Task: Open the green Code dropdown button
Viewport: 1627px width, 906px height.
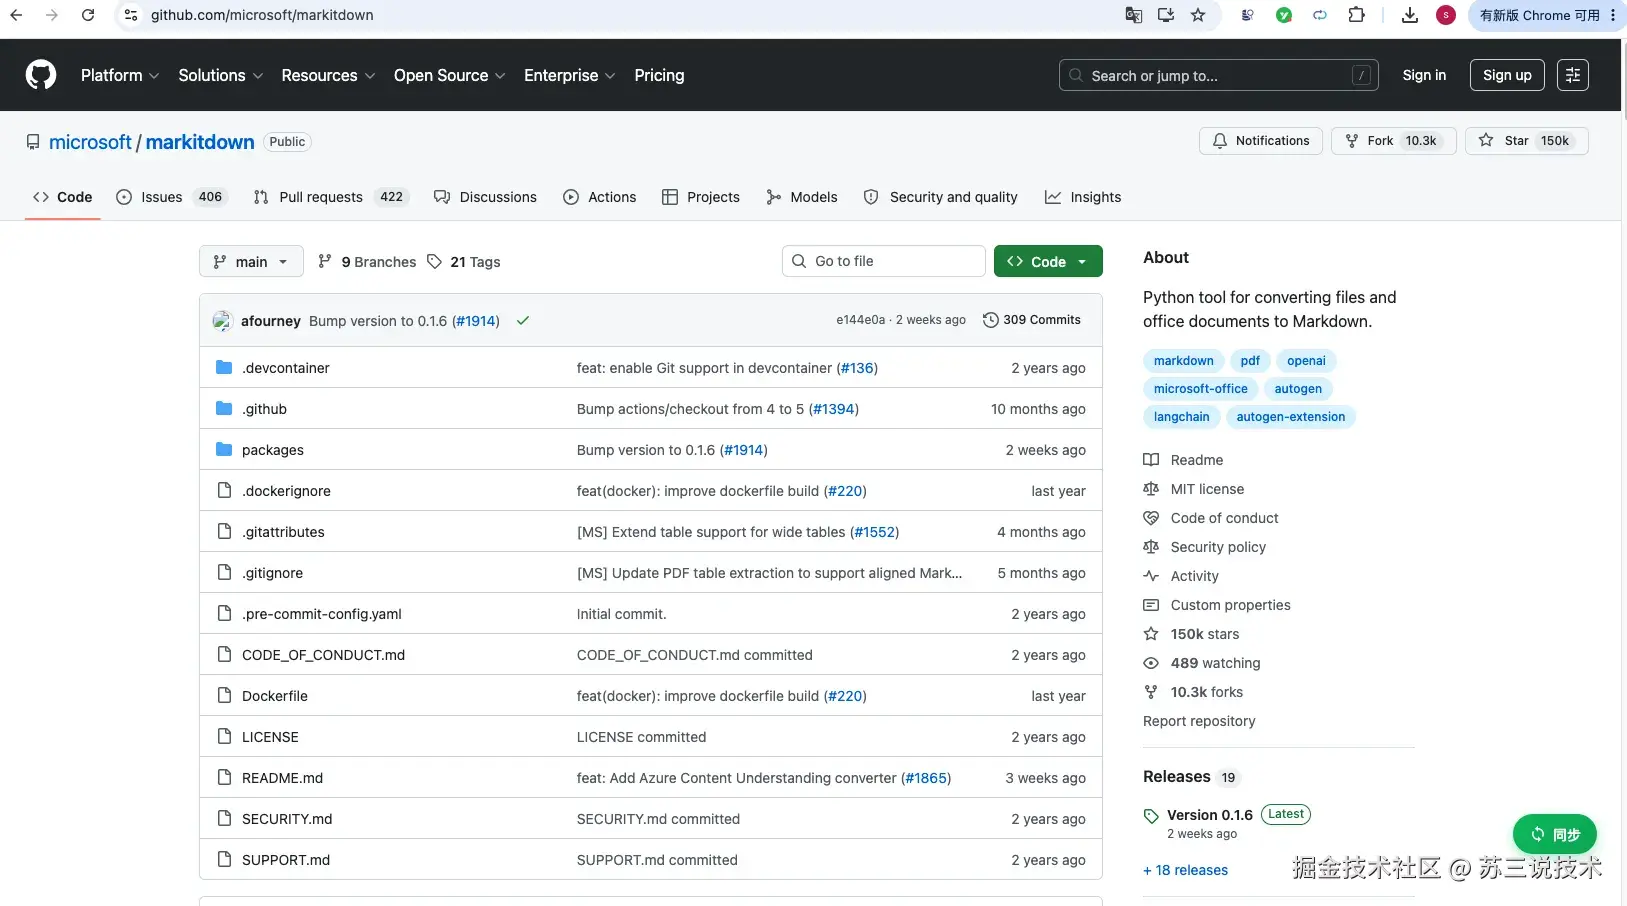Action: (x=1048, y=262)
